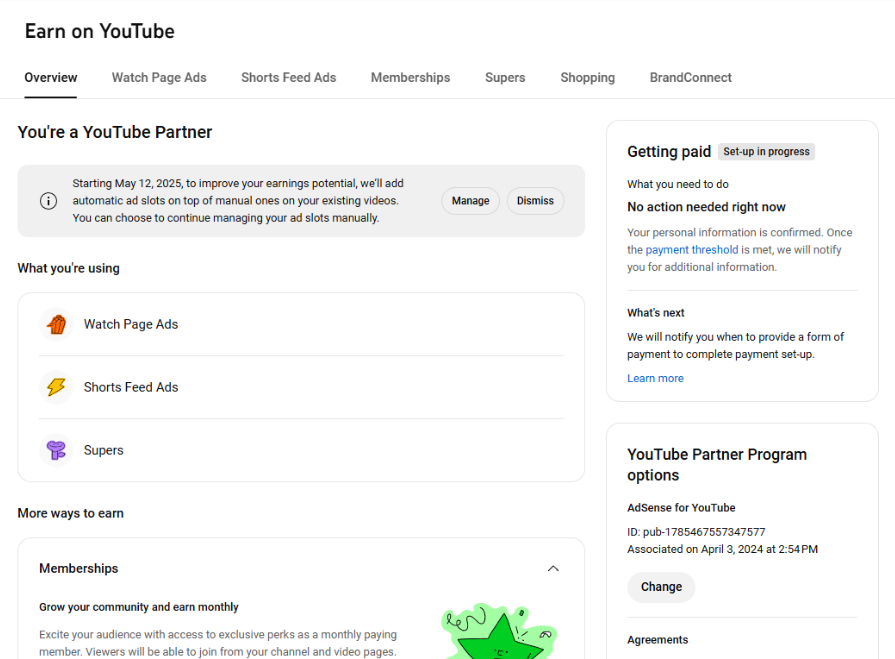Image resolution: width=895 pixels, height=659 pixels.
Task: Click the Manage button in the notice
Action: [470, 201]
